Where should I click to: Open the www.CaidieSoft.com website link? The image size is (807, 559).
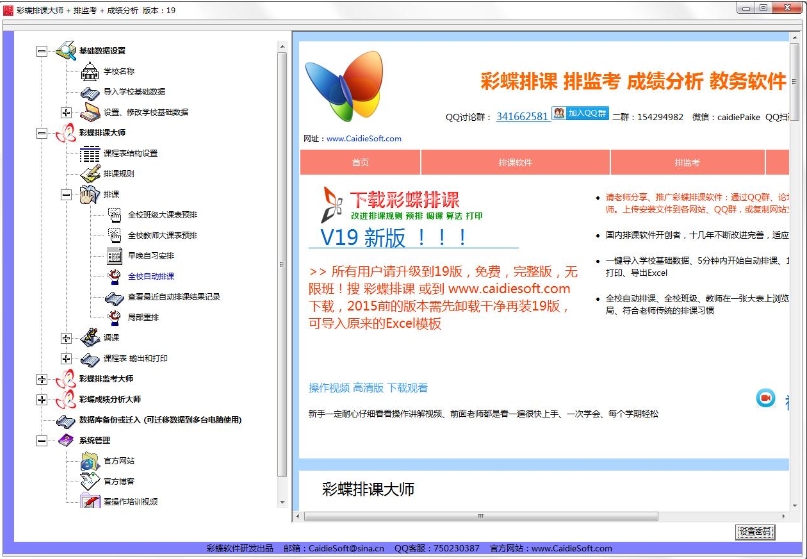click(x=364, y=138)
